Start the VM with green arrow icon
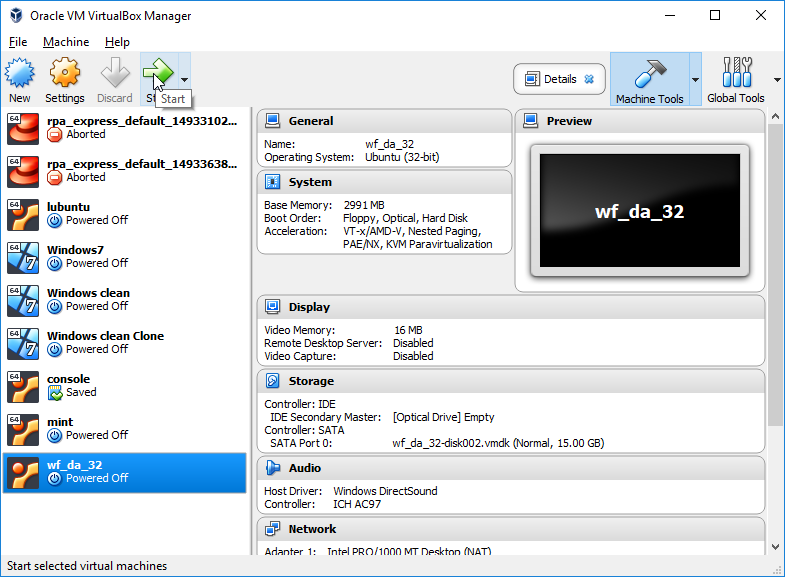Image resolution: width=785 pixels, height=577 pixels. point(158,73)
